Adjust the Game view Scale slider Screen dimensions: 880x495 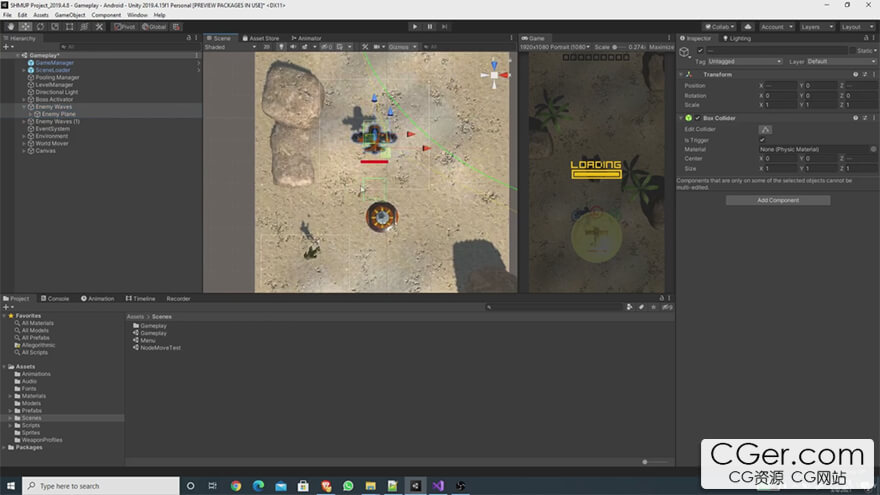620,47
